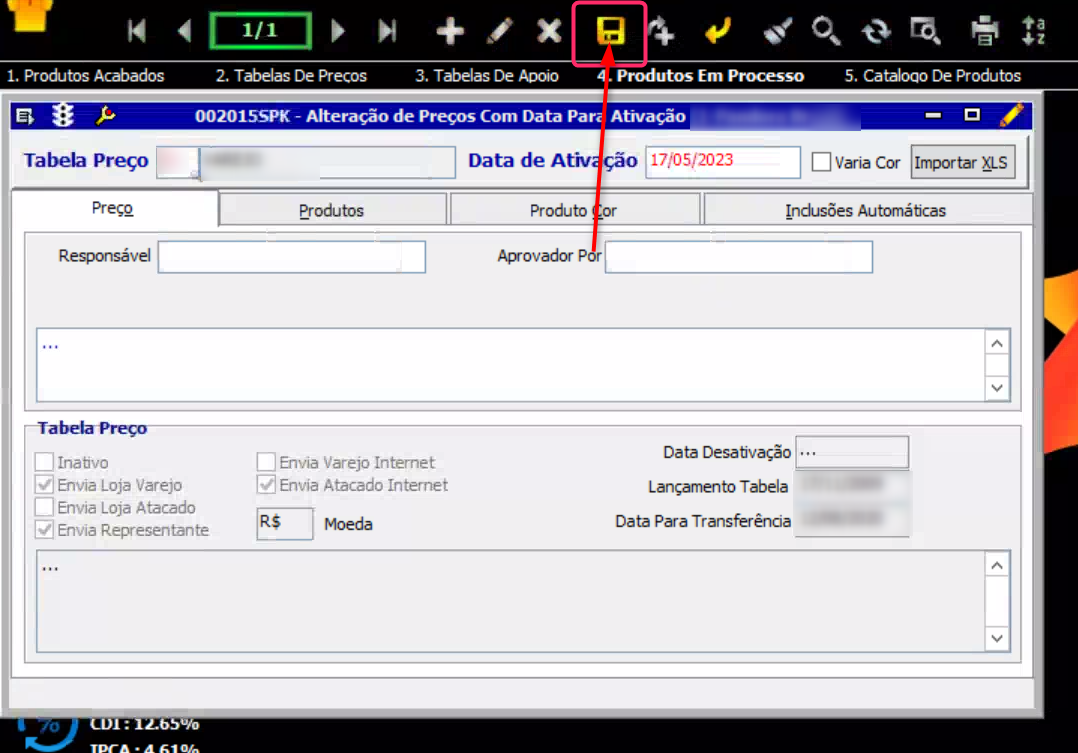
Task: Maximize the Alteração de Preços window
Action: (x=971, y=115)
